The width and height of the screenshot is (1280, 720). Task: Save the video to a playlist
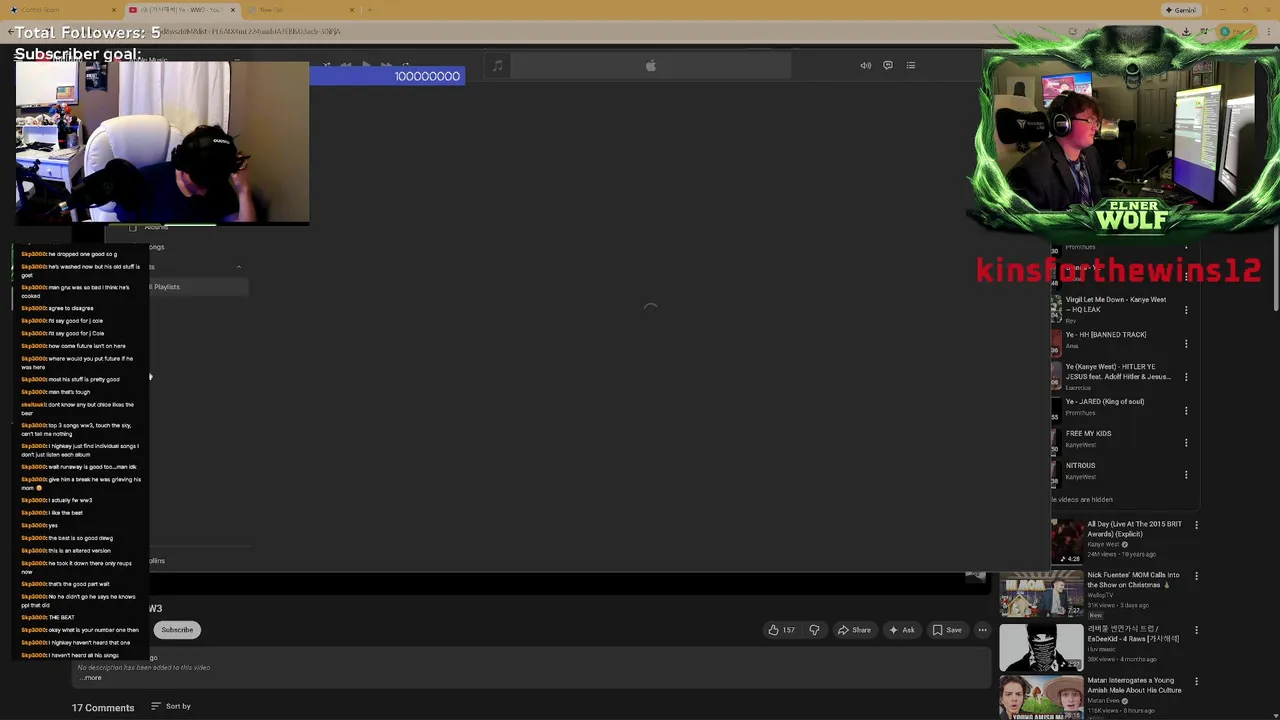coord(947,630)
